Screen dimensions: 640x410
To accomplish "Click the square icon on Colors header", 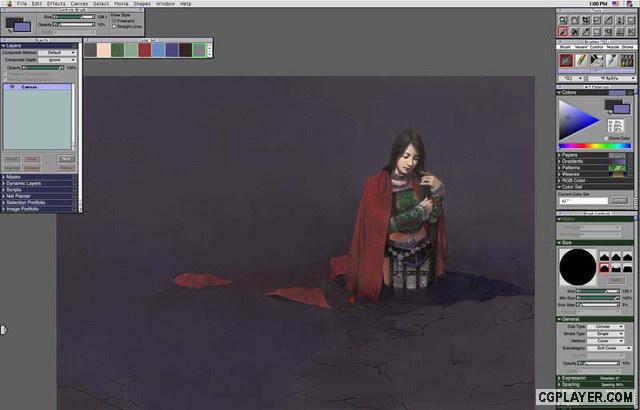I will (x=630, y=93).
